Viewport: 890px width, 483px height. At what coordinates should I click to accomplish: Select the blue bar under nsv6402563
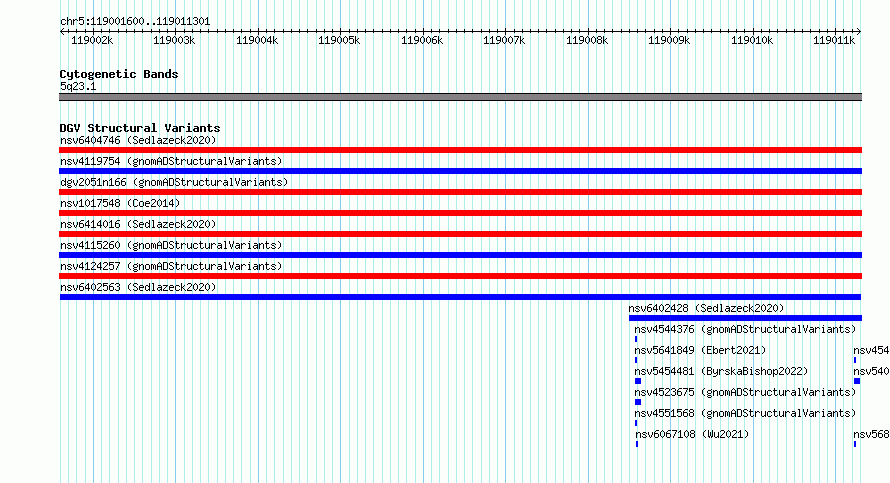point(460,297)
